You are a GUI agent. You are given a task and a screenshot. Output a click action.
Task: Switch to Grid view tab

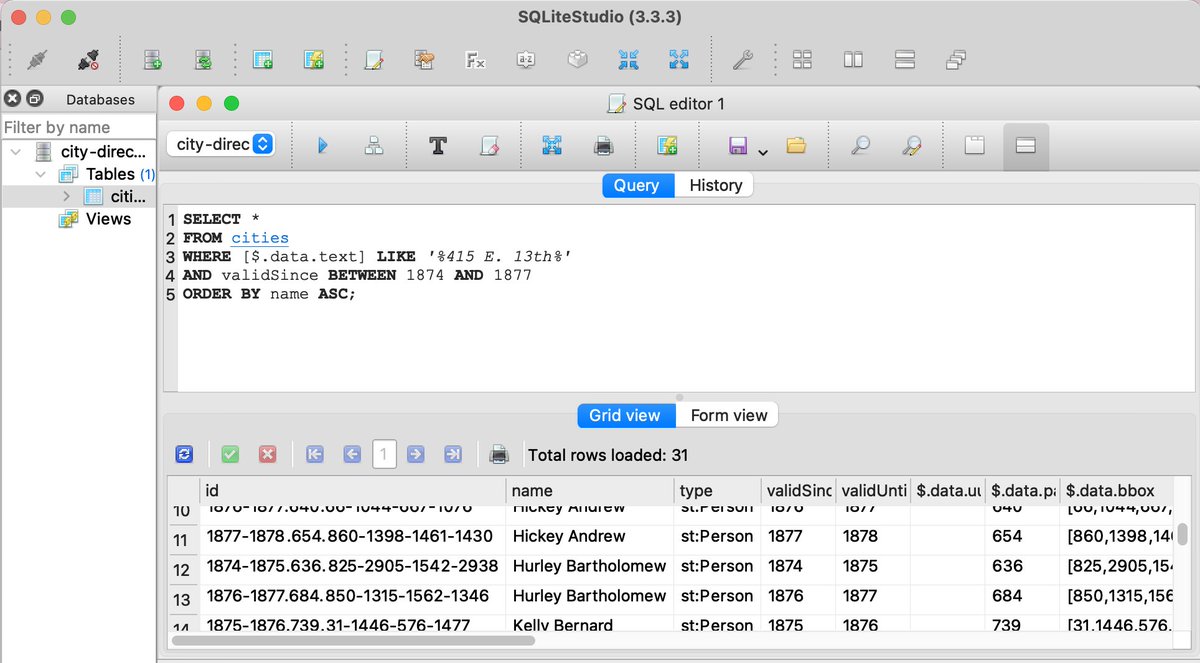pyautogui.click(x=625, y=415)
